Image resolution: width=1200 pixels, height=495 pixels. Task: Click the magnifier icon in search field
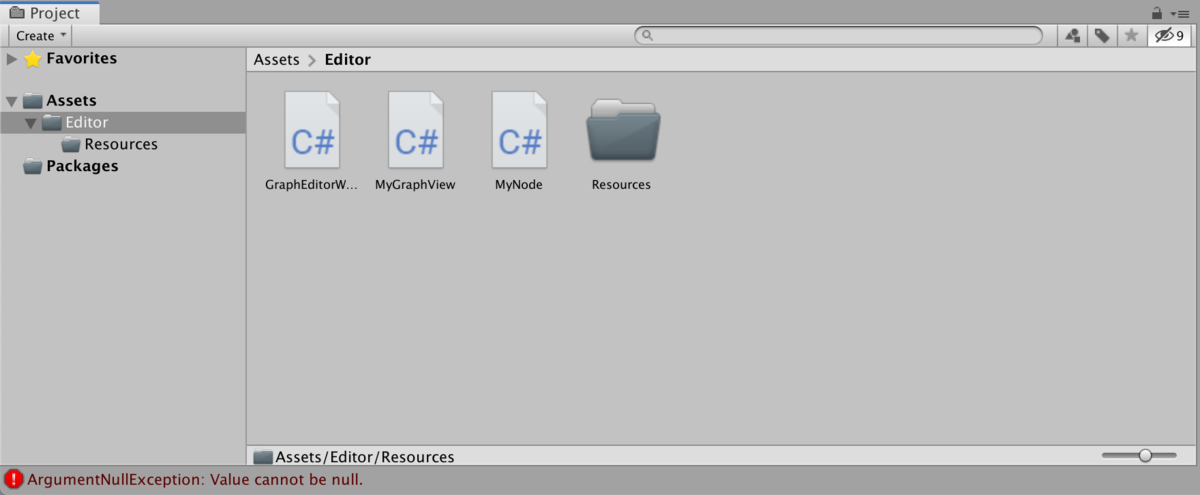(647, 36)
